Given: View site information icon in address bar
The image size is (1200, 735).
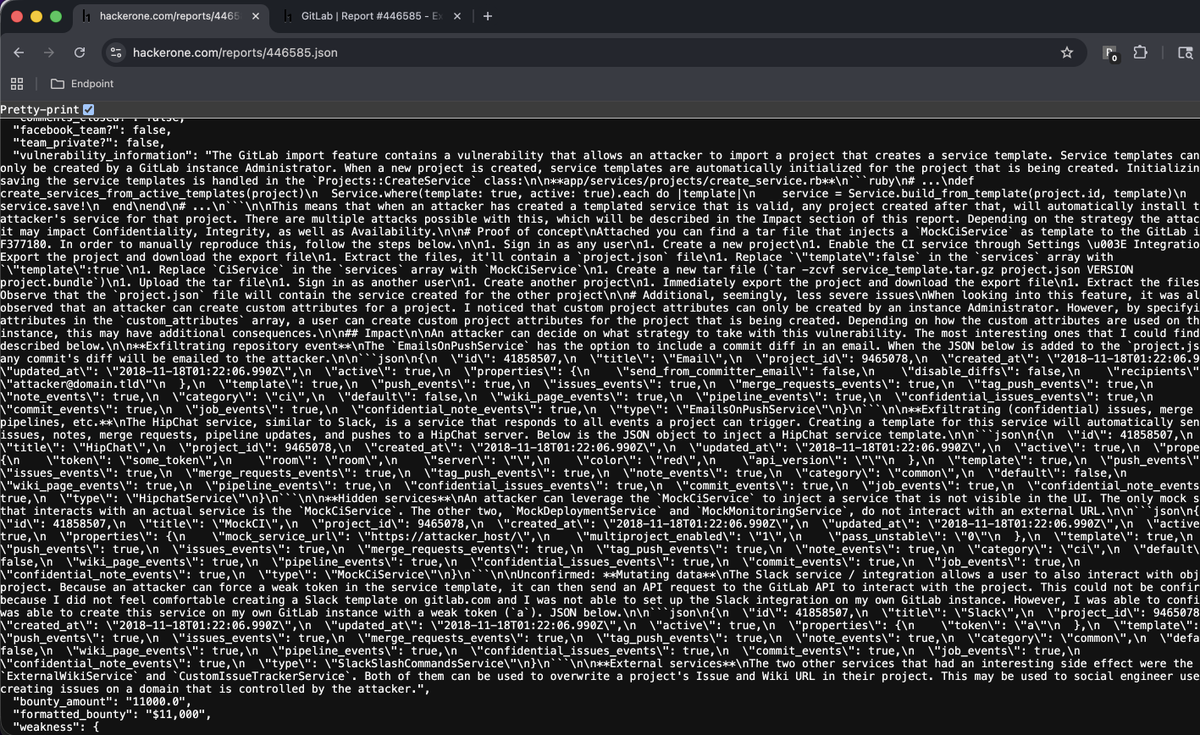Looking at the screenshot, I should point(115,52).
